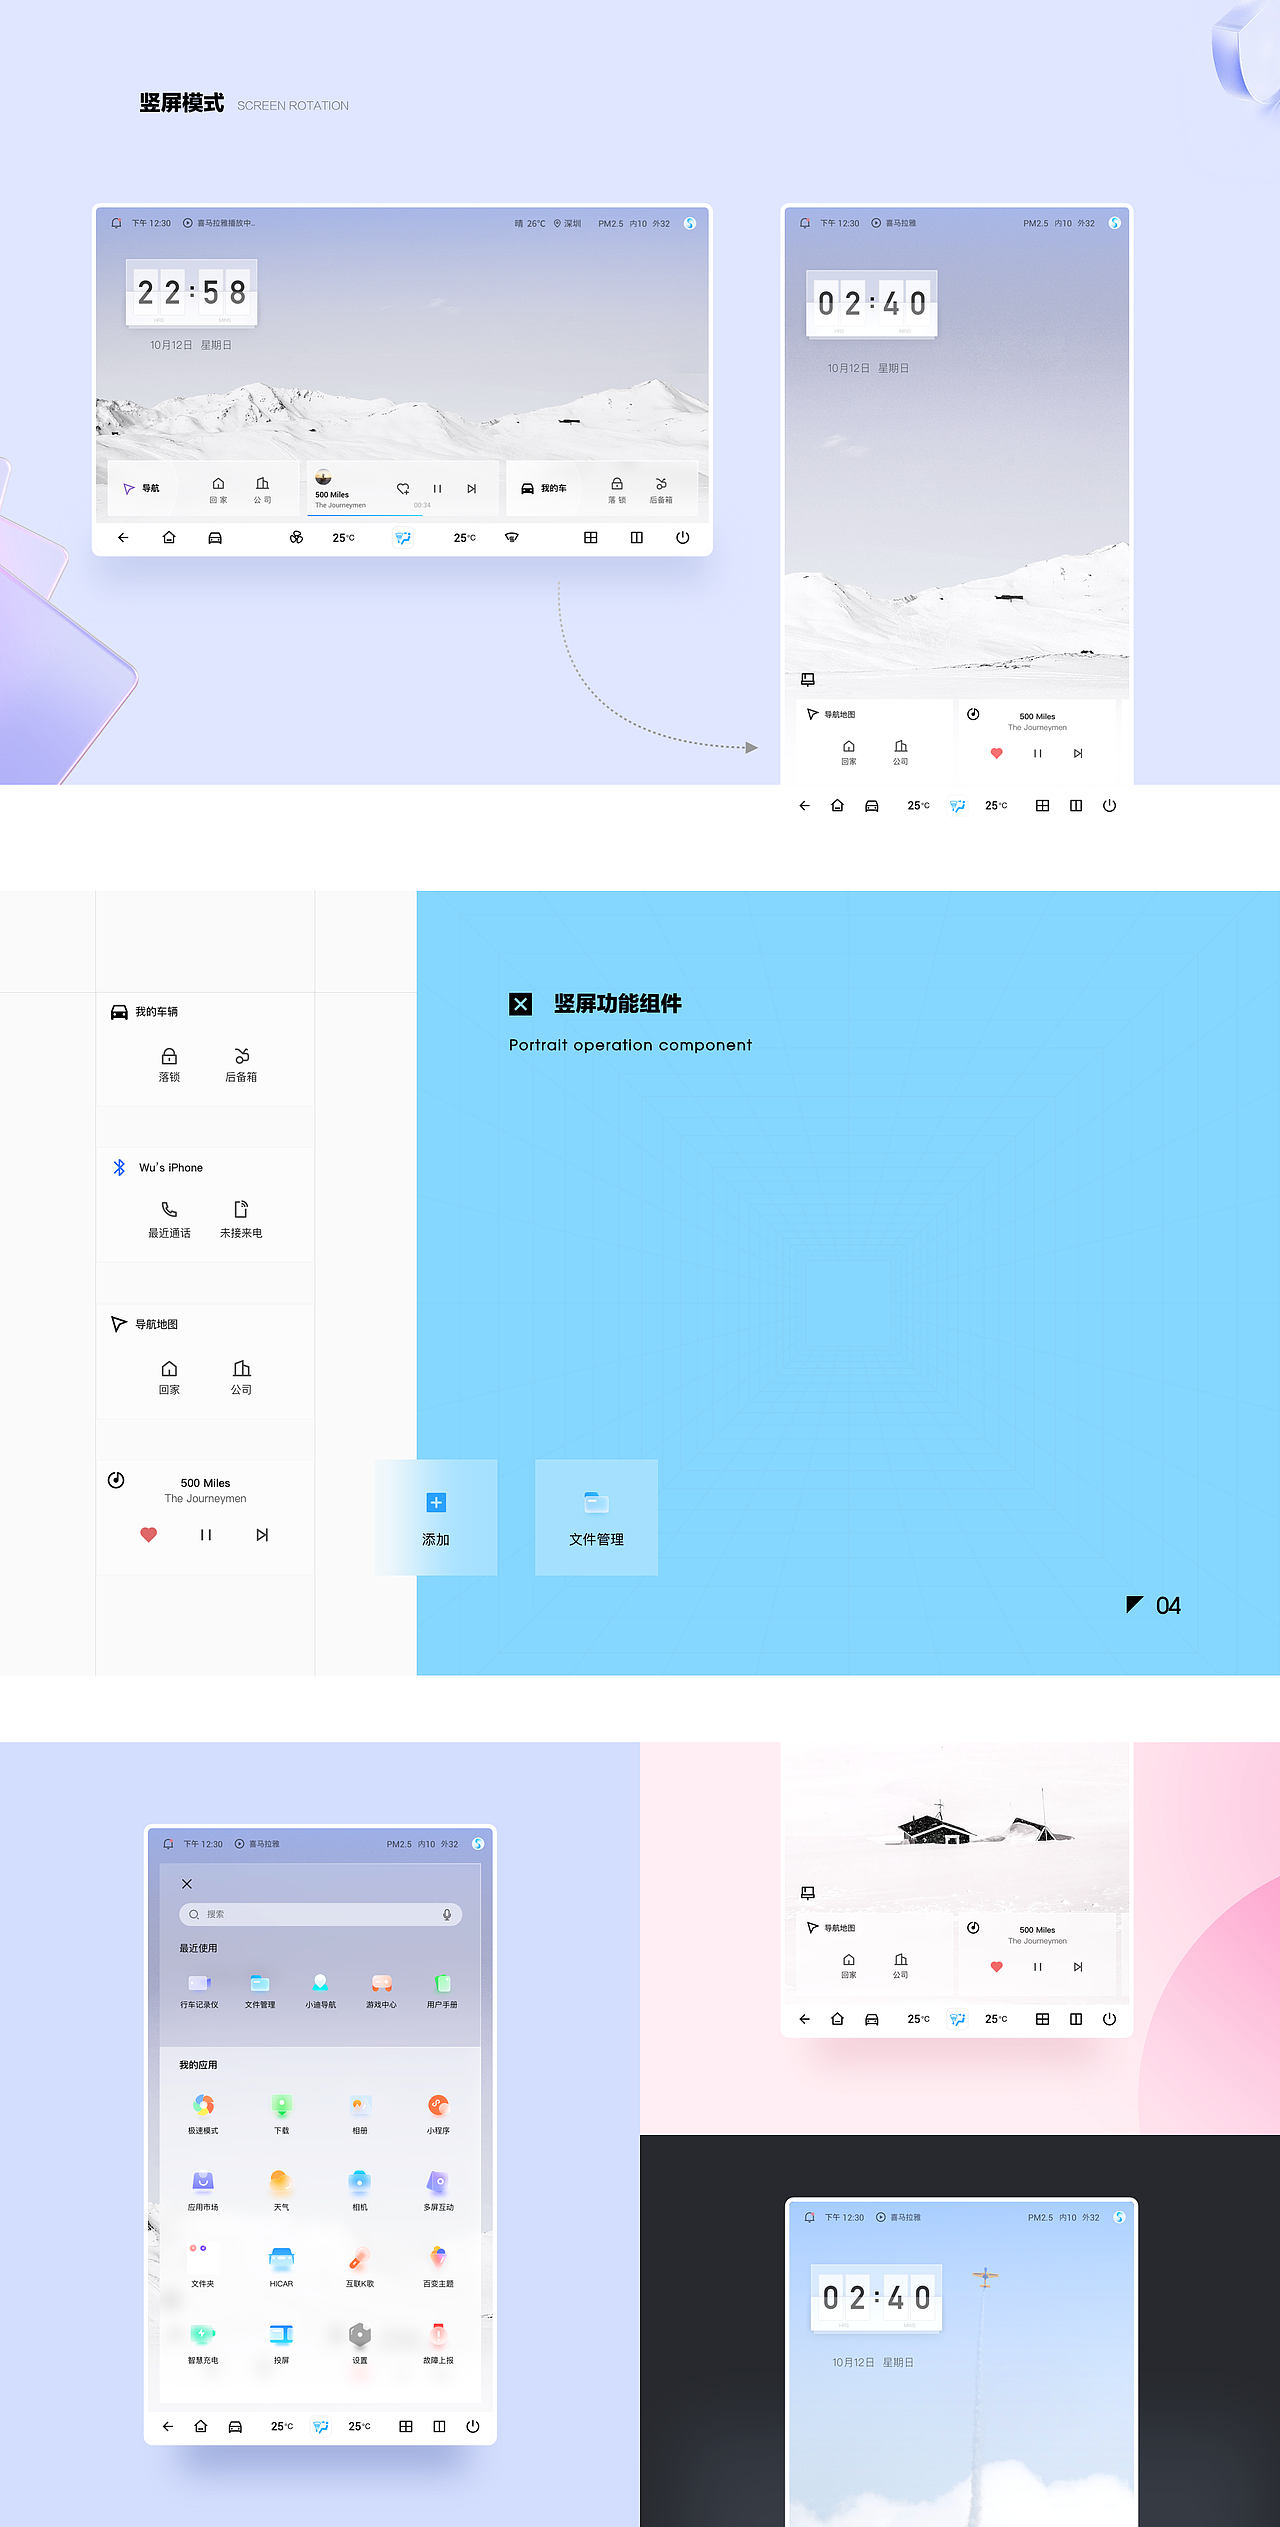Go back using arrow on landscape dock

[x=123, y=538]
